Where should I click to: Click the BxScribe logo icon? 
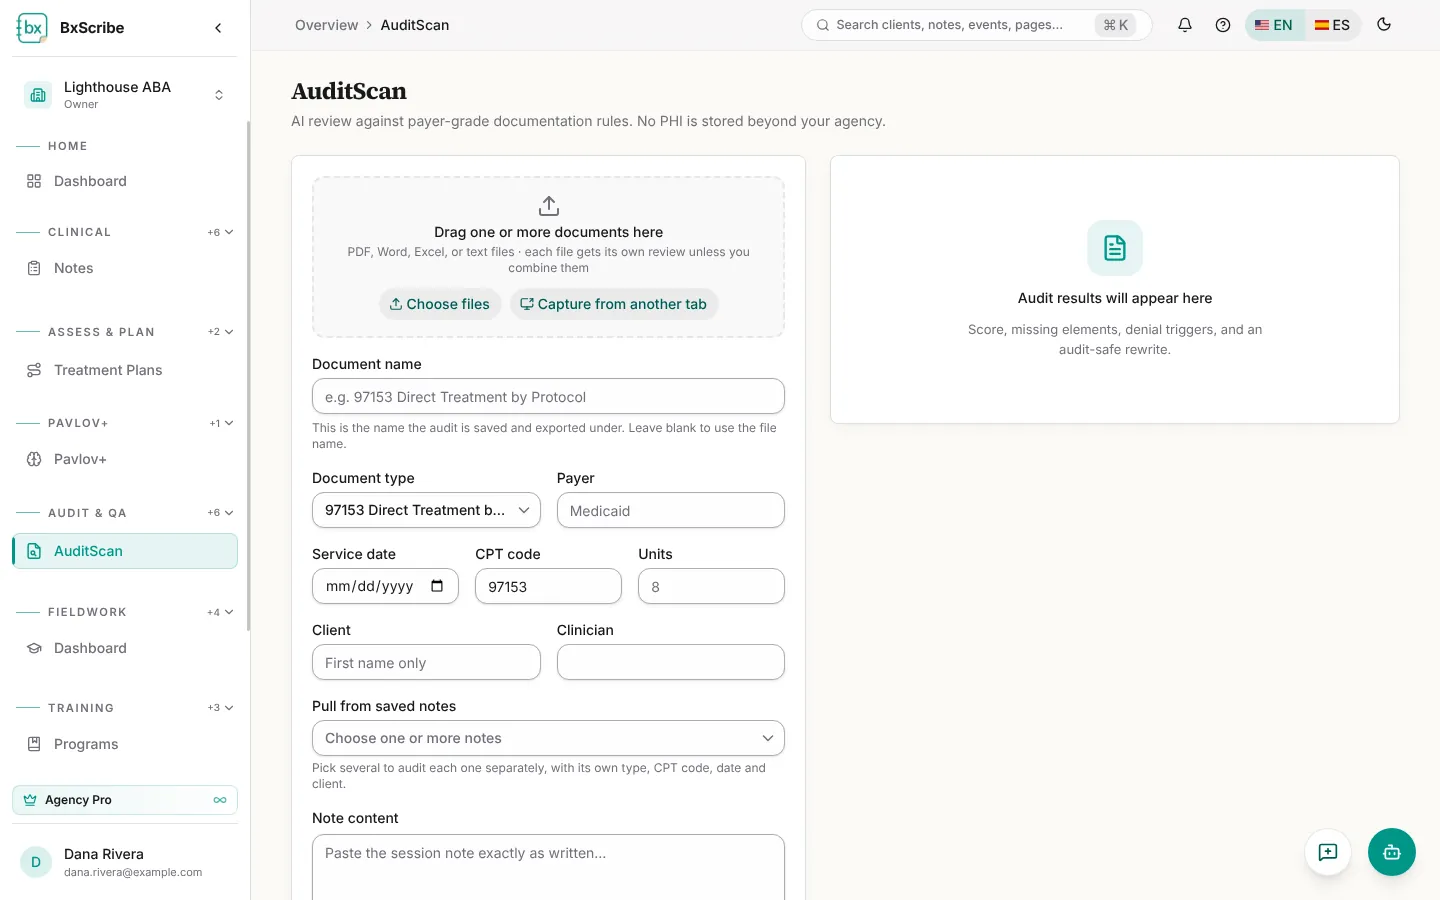32,28
